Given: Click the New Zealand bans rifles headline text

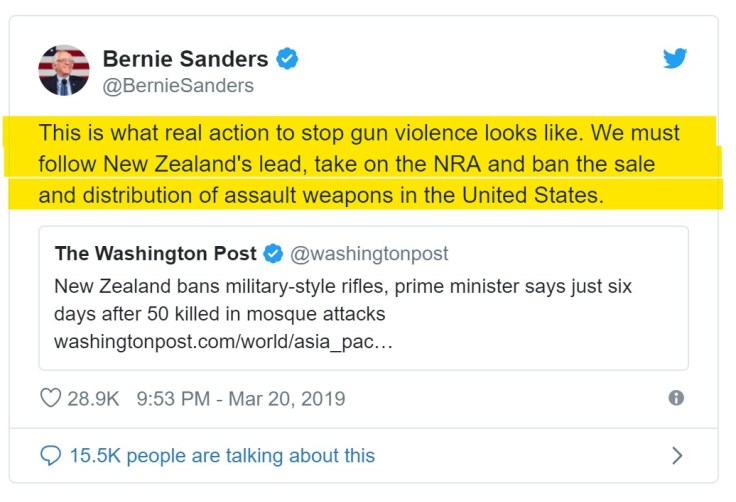Looking at the screenshot, I should pos(343,285).
